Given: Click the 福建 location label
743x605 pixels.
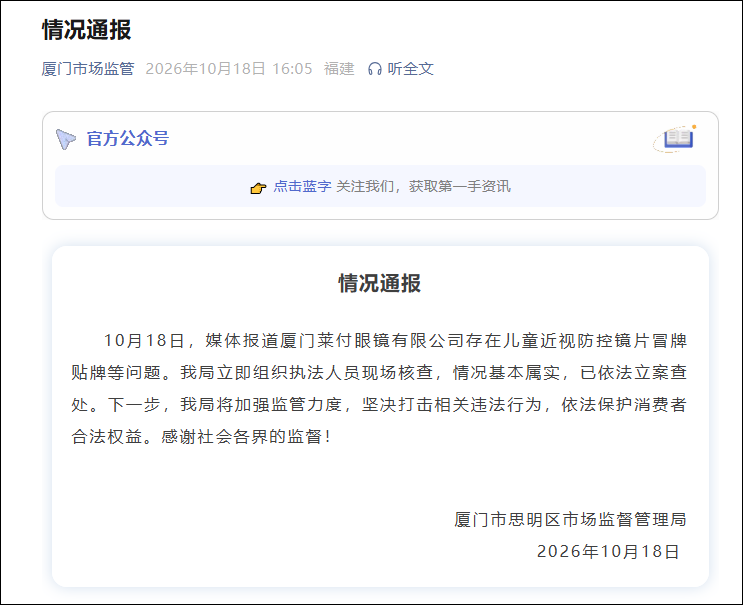Looking at the screenshot, I should (x=339, y=69).
